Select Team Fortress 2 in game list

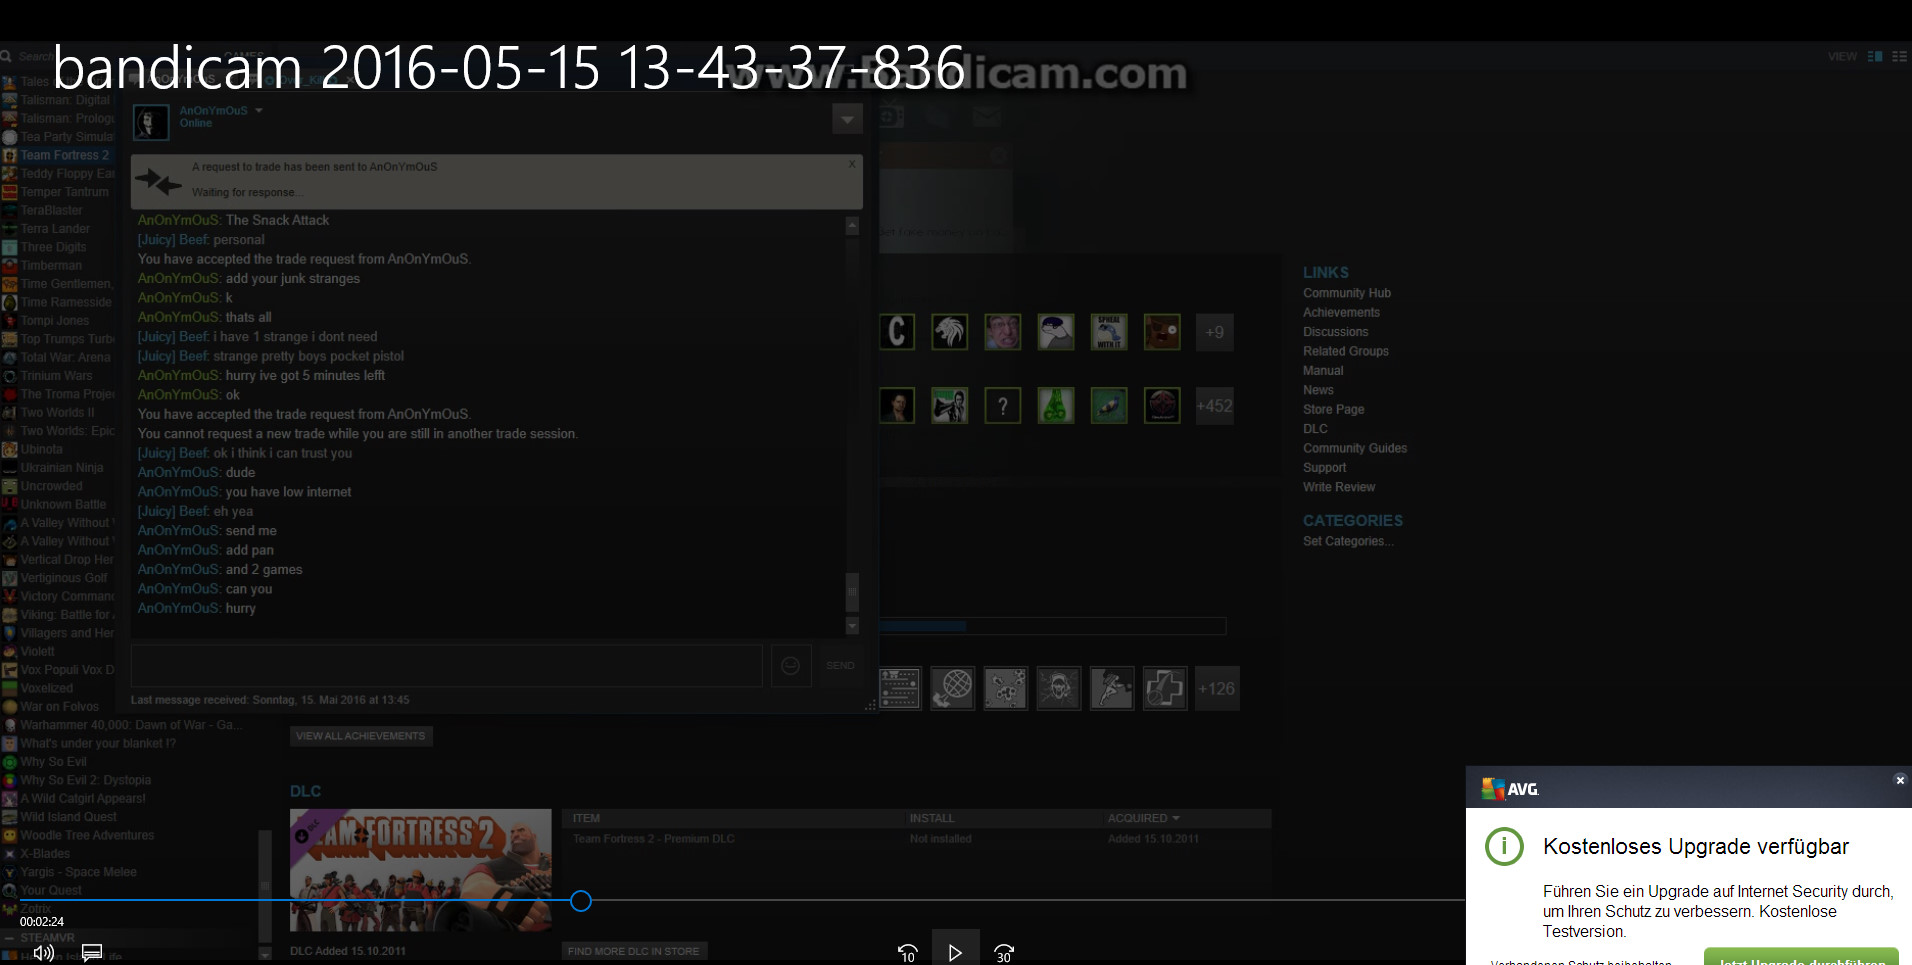64,155
